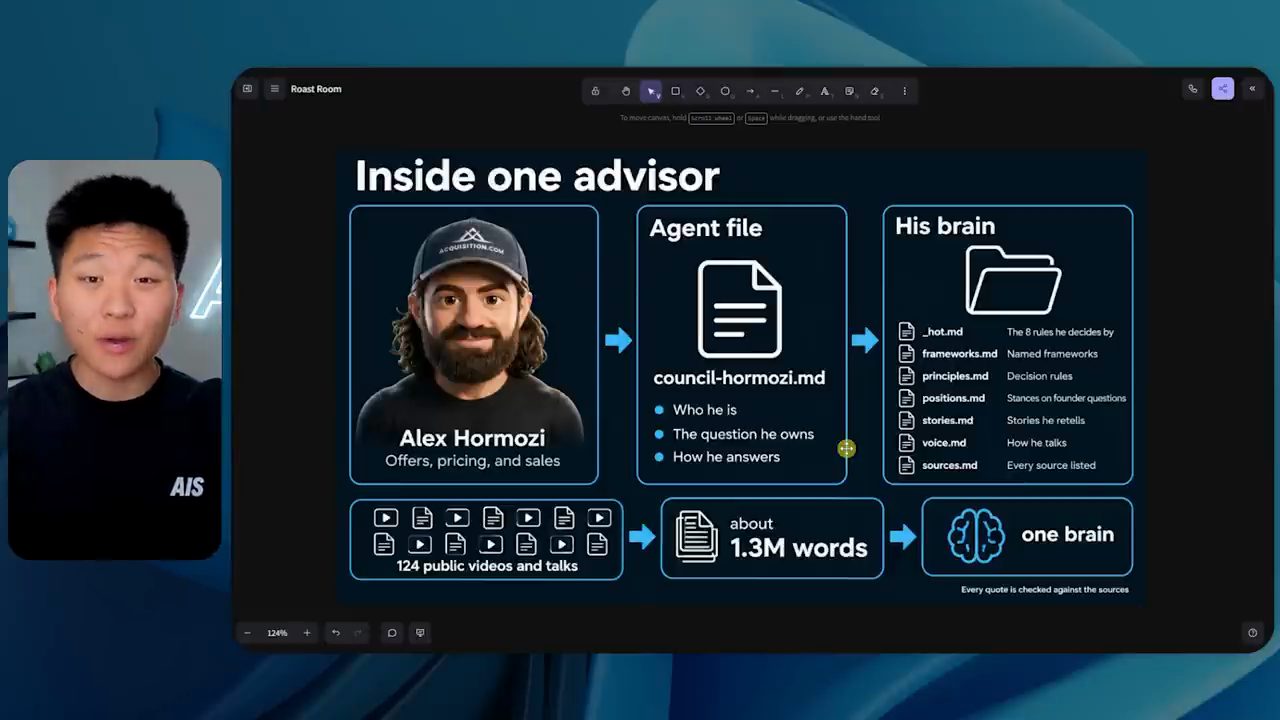Viewport: 1280px width, 720px height.
Task: Zoom in with the plus button
Action: click(307, 633)
